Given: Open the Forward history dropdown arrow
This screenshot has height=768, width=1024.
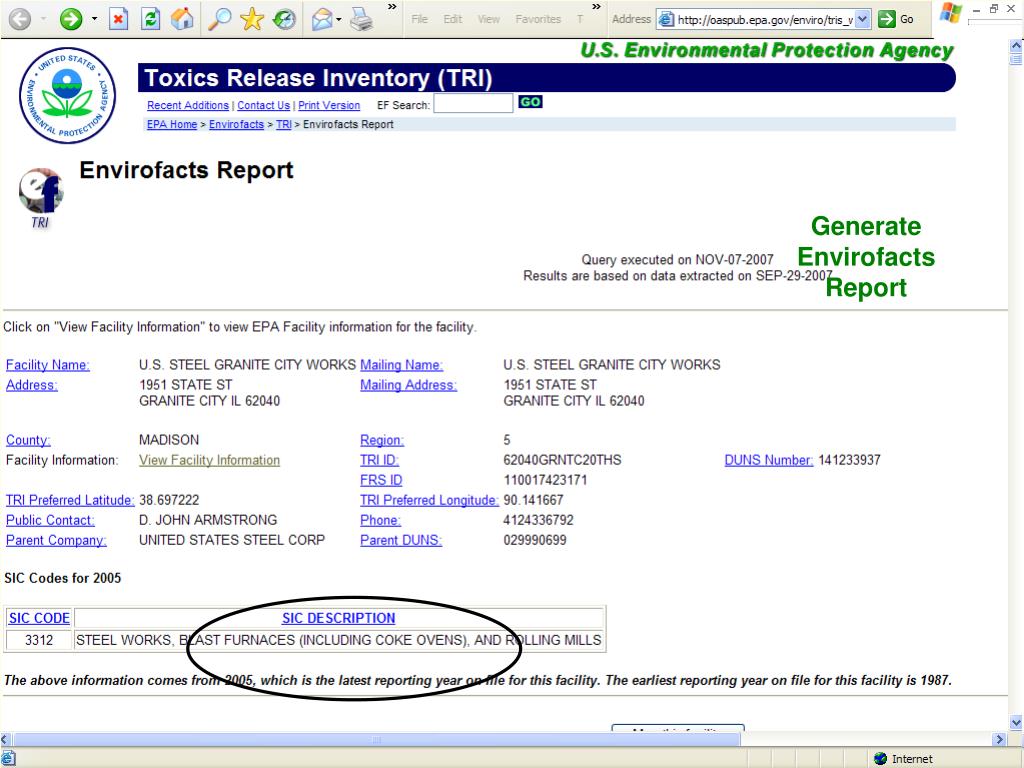Looking at the screenshot, I should [x=94, y=19].
